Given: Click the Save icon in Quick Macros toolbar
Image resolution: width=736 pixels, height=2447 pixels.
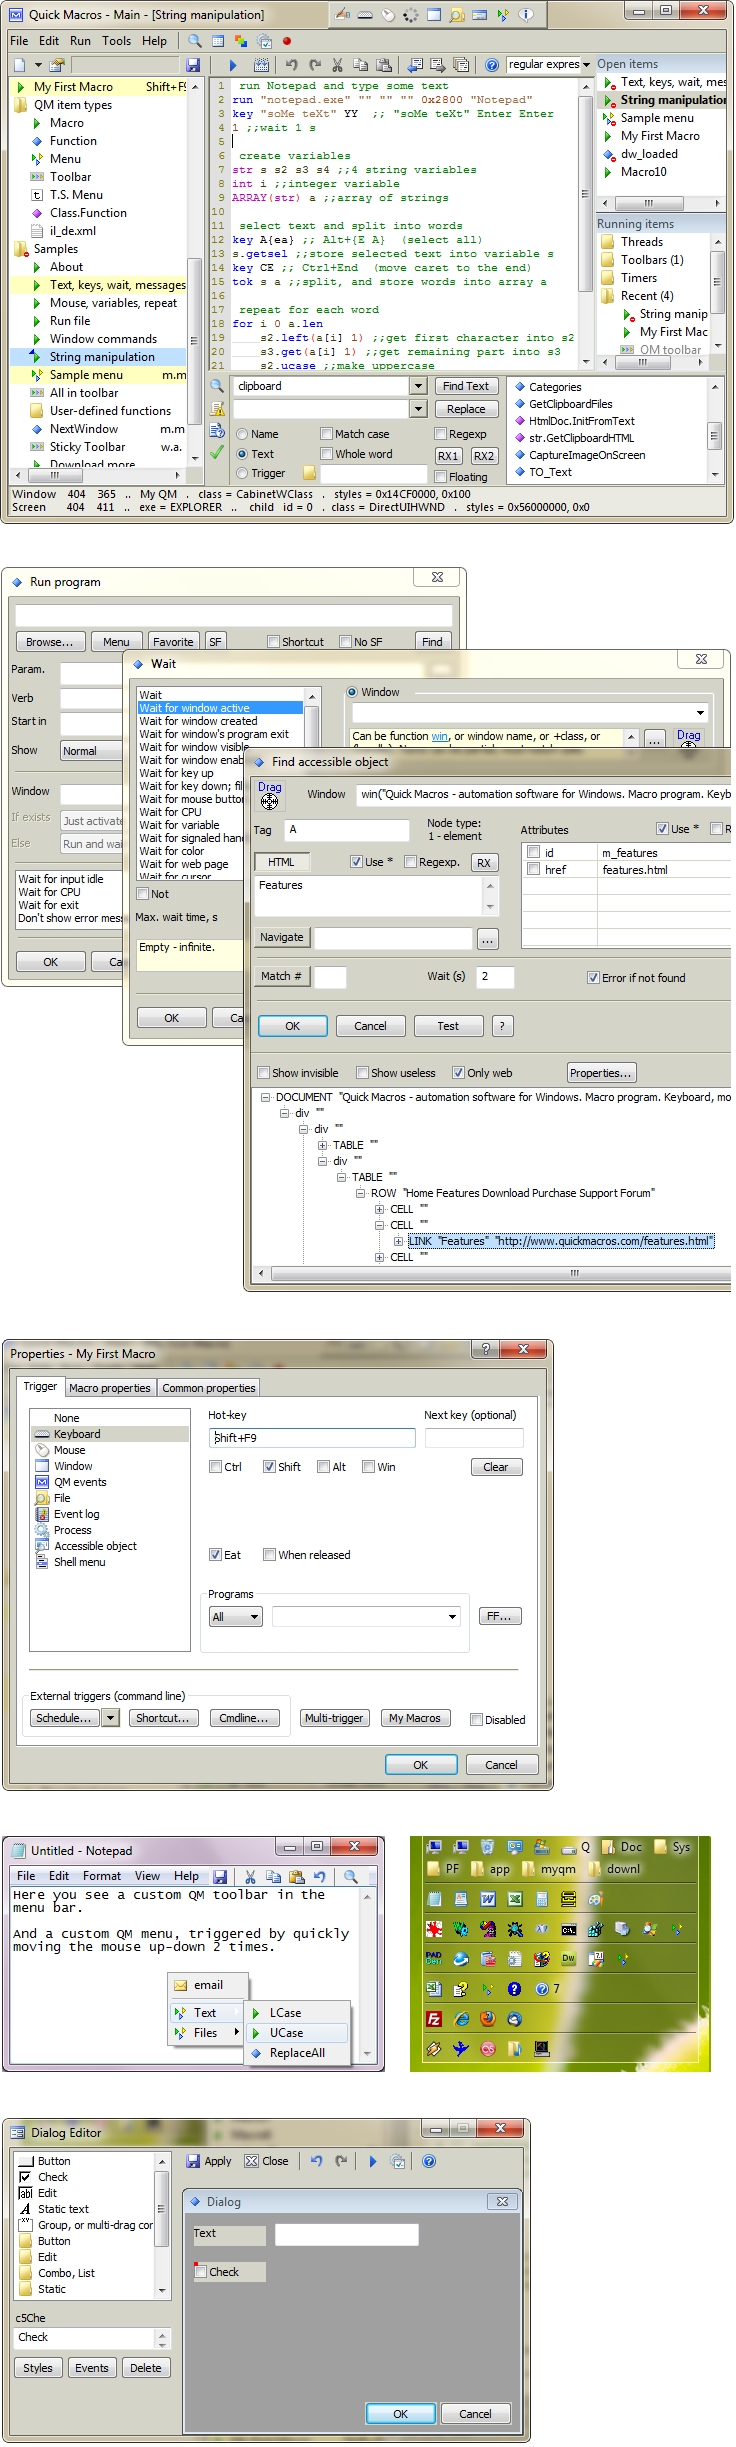Looking at the screenshot, I should coord(193,65).
